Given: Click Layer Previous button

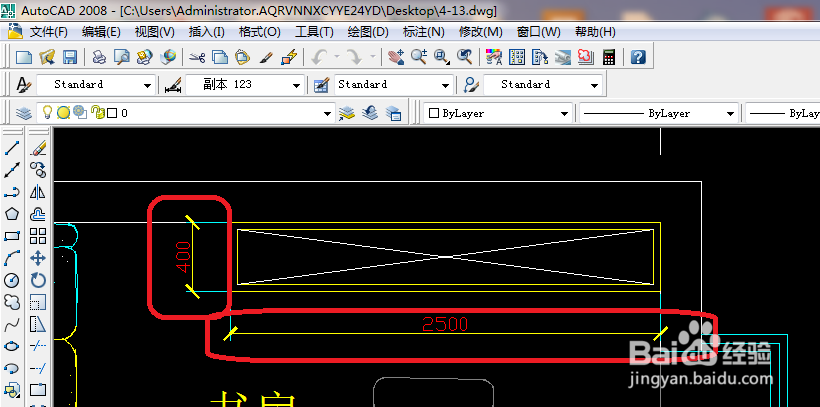Looking at the screenshot, I should [x=370, y=113].
